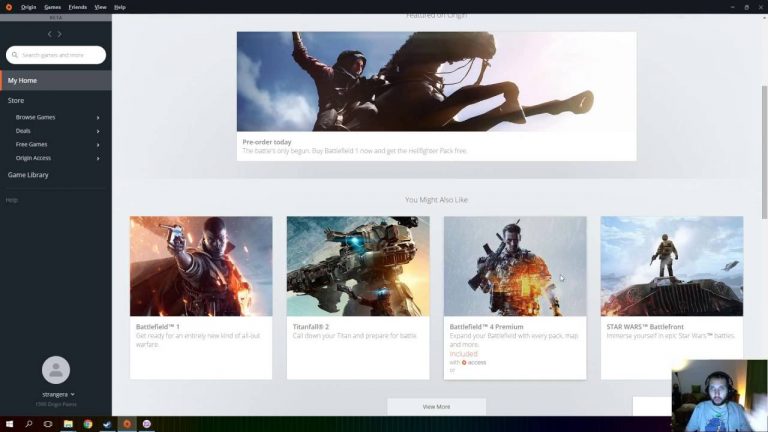Expand the Free Games submenu arrow
Viewport: 768px width, 432px height.
[x=98, y=145]
